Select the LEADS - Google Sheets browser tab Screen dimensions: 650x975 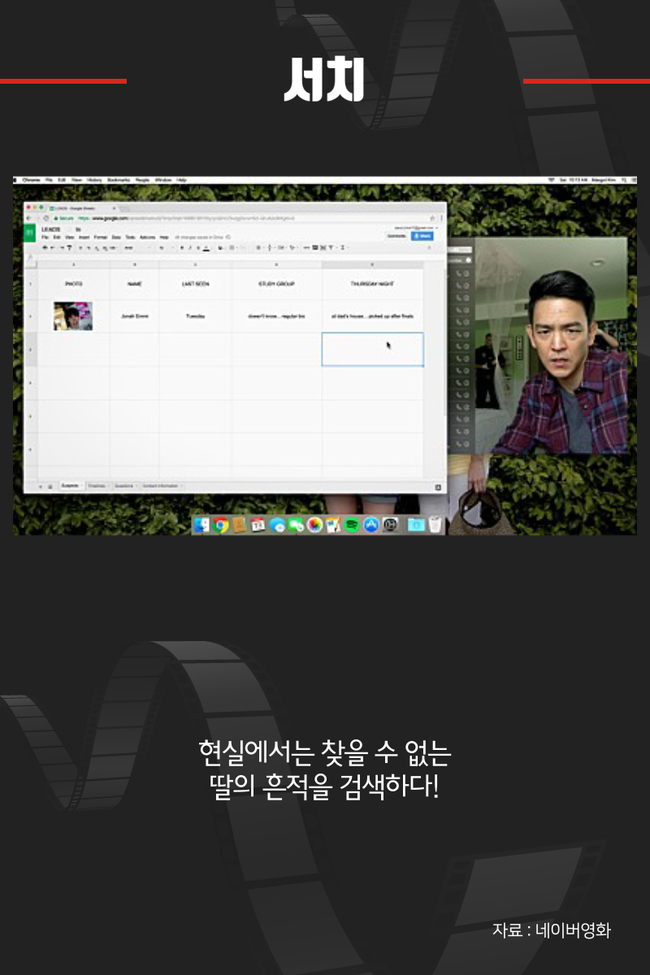[81, 208]
